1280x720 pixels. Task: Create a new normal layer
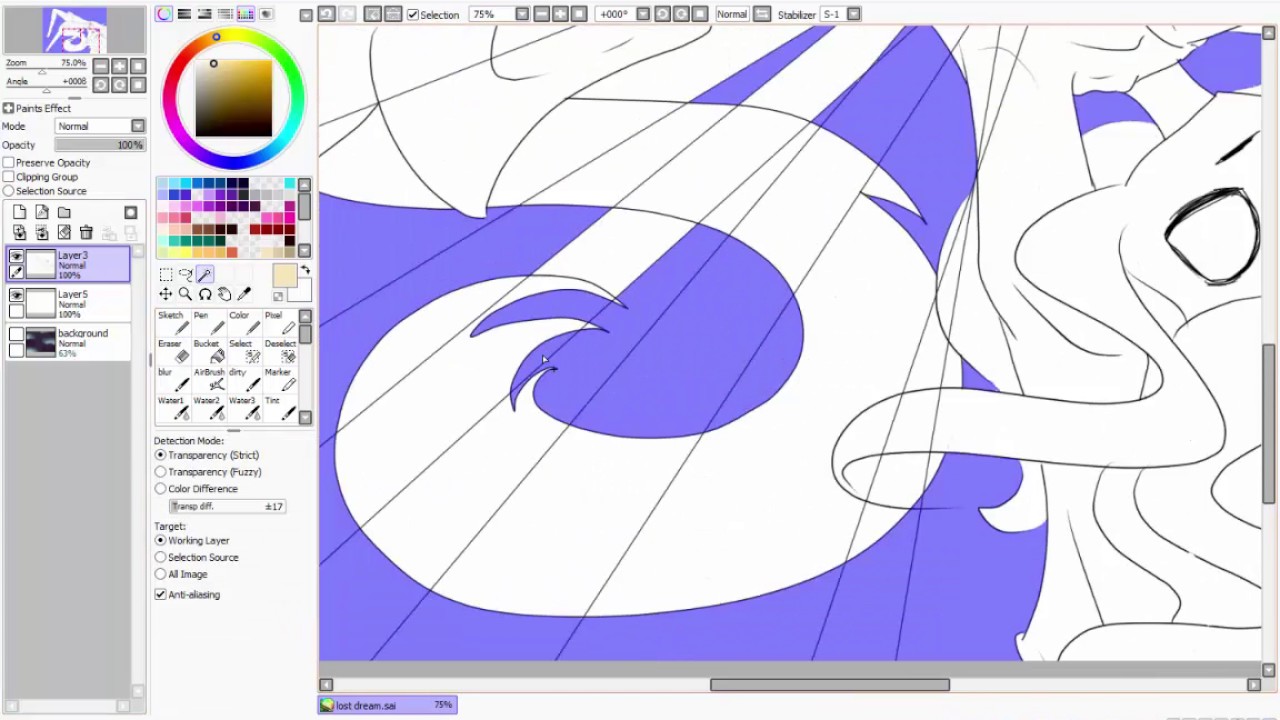pyautogui.click(x=20, y=212)
